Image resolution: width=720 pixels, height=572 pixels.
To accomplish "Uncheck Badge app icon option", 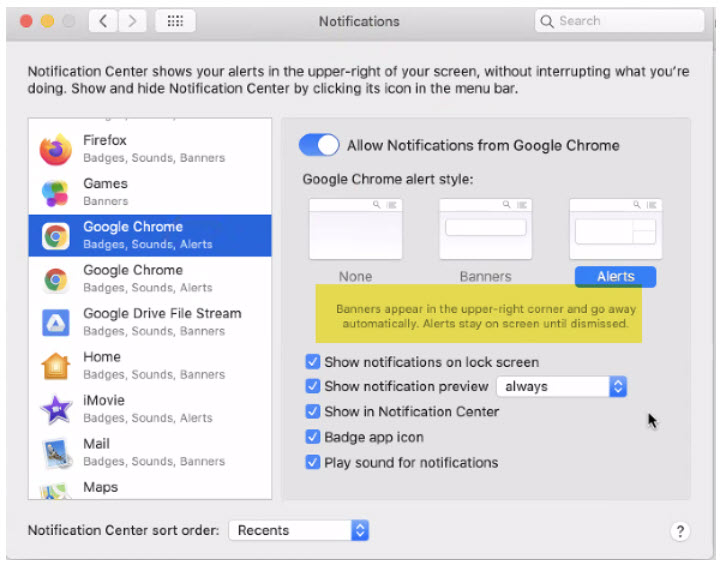I will [313, 437].
